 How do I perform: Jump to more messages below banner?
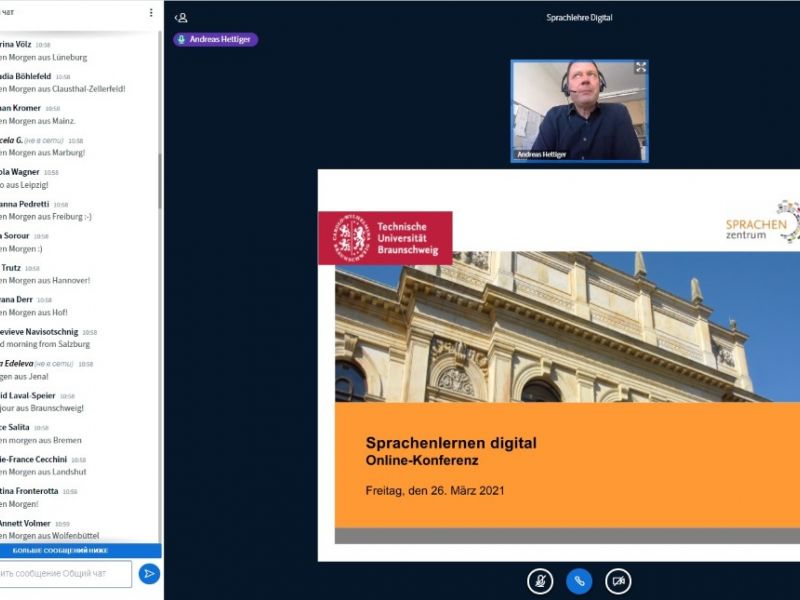tap(80, 550)
